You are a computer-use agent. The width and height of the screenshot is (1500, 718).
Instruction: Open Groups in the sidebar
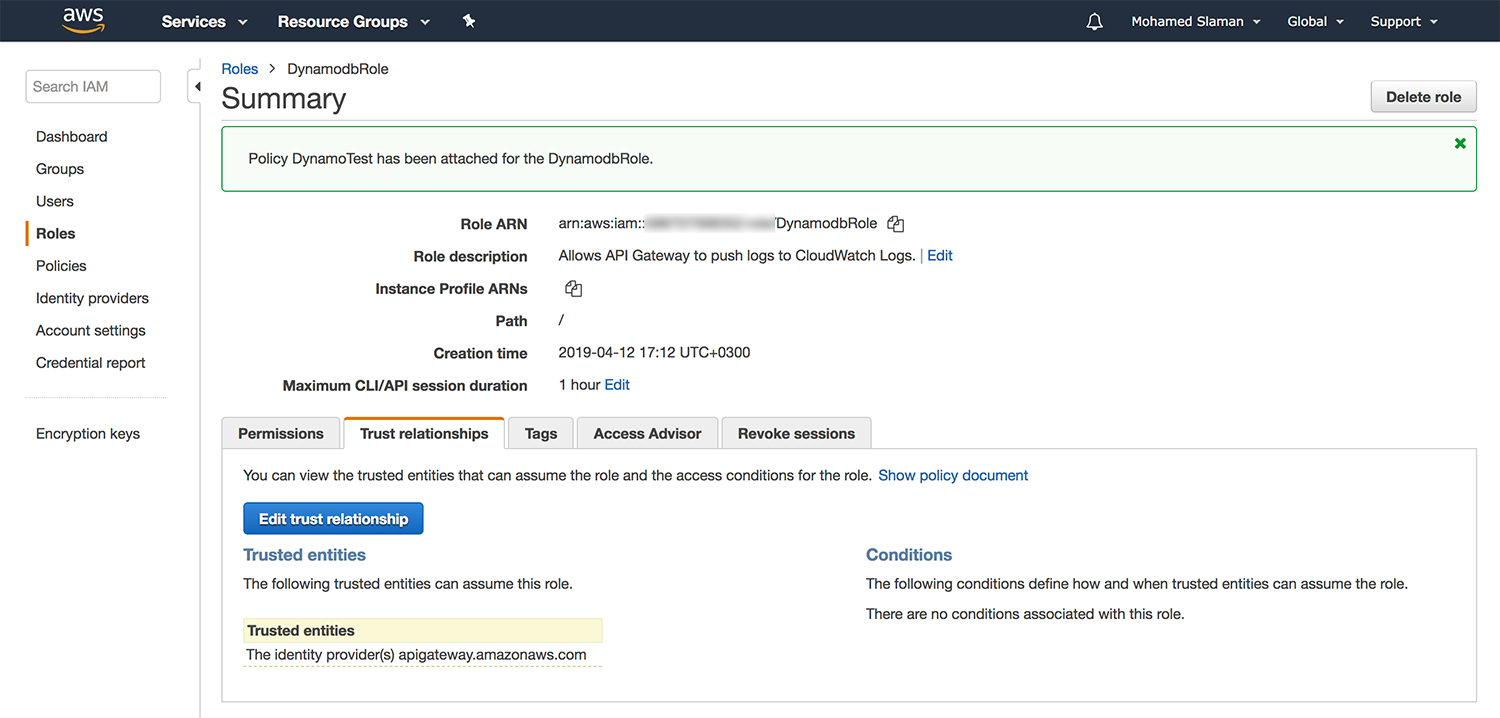coord(60,169)
